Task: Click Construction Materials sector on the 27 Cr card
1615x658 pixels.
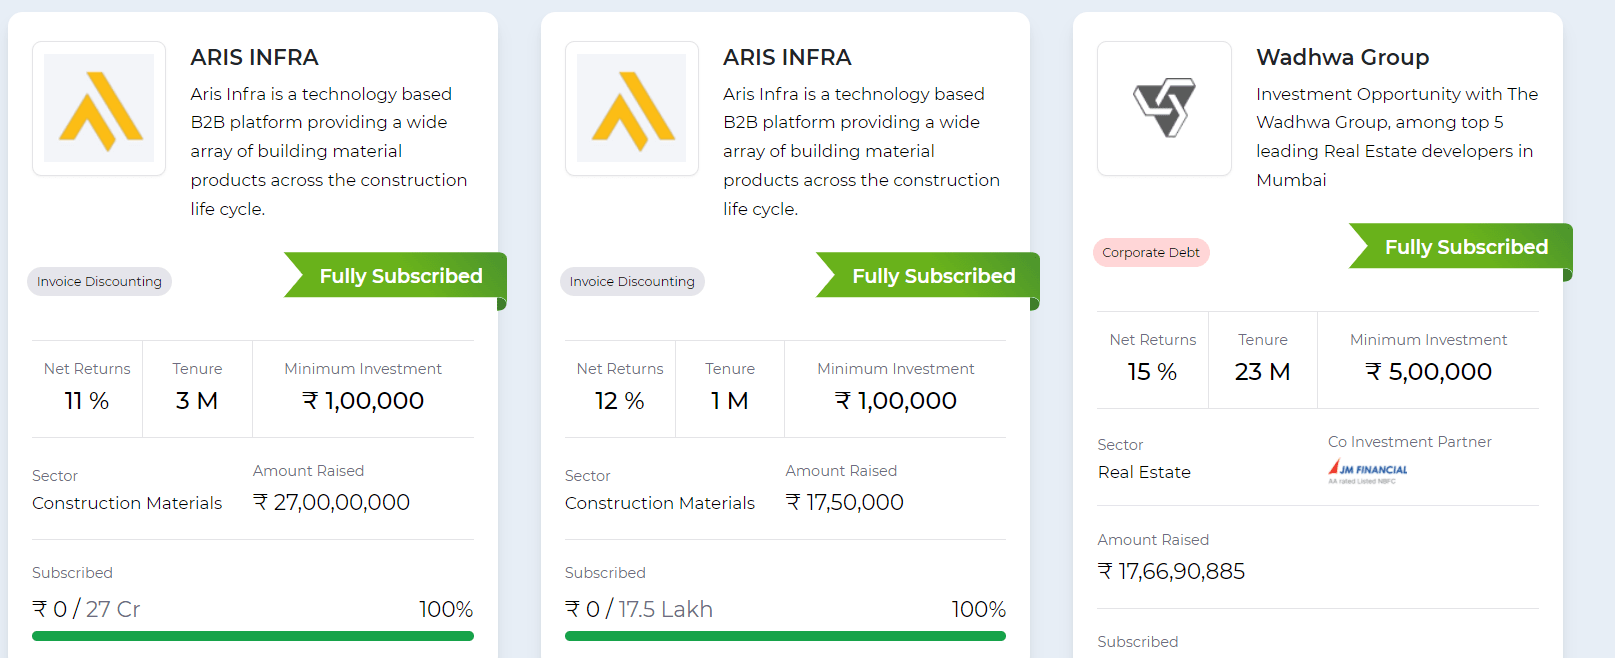Action: (127, 503)
